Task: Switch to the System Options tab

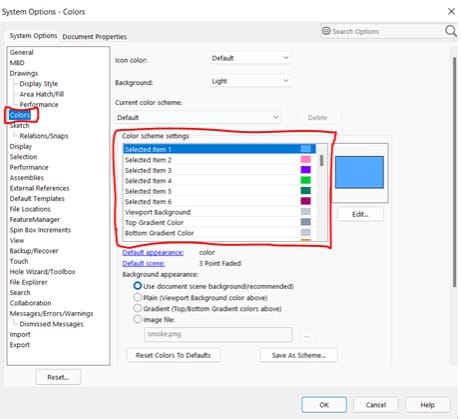Action: [x=33, y=36]
